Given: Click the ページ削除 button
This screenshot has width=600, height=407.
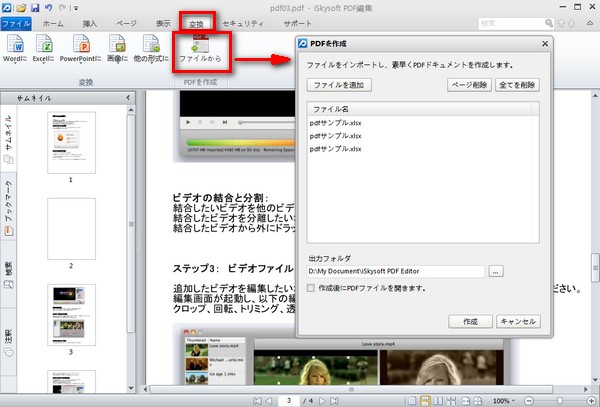Looking at the screenshot, I should (469, 85).
